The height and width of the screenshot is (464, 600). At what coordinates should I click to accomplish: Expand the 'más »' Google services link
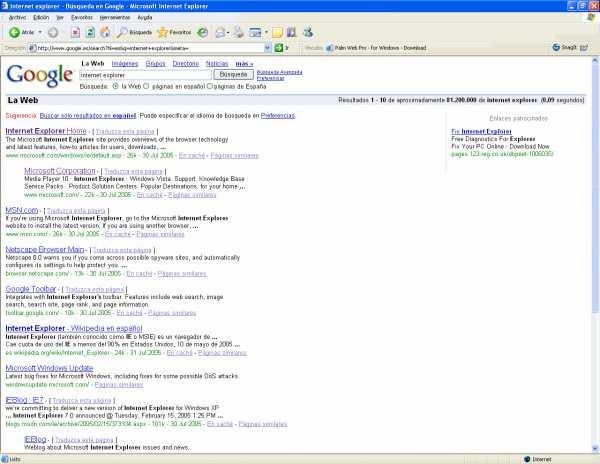click(x=245, y=64)
